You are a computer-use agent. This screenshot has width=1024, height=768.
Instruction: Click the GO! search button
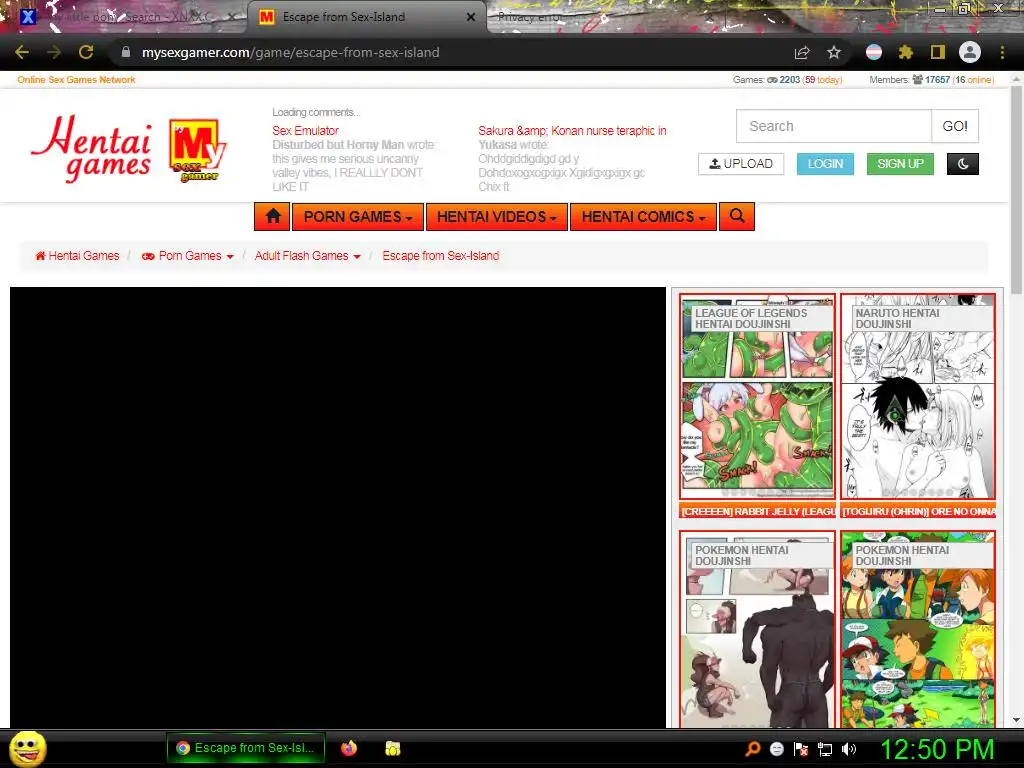tap(955, 126)
